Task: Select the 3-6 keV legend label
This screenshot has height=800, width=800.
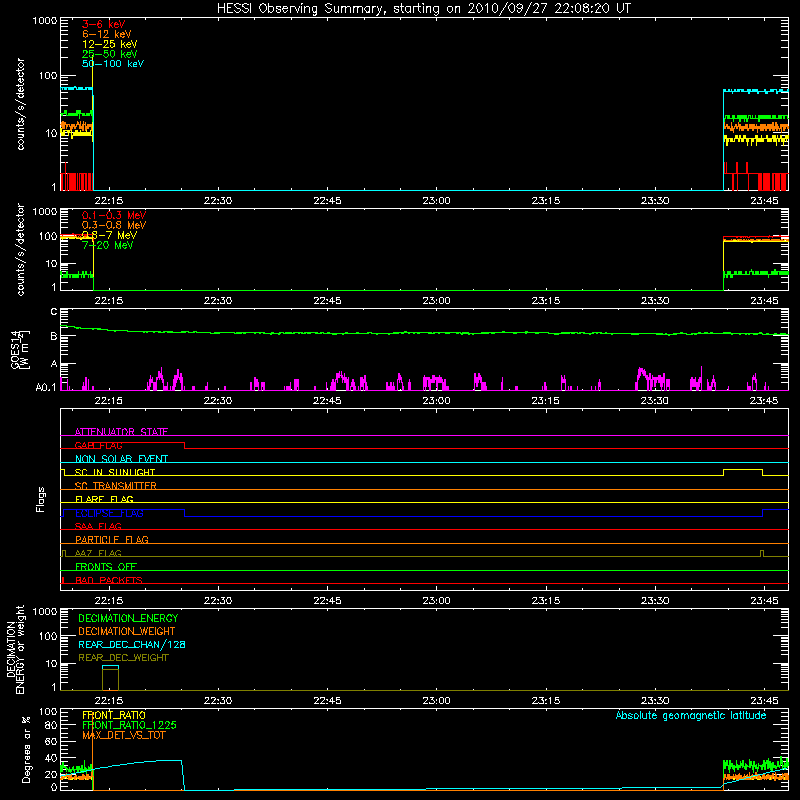Action: (103, 24)
